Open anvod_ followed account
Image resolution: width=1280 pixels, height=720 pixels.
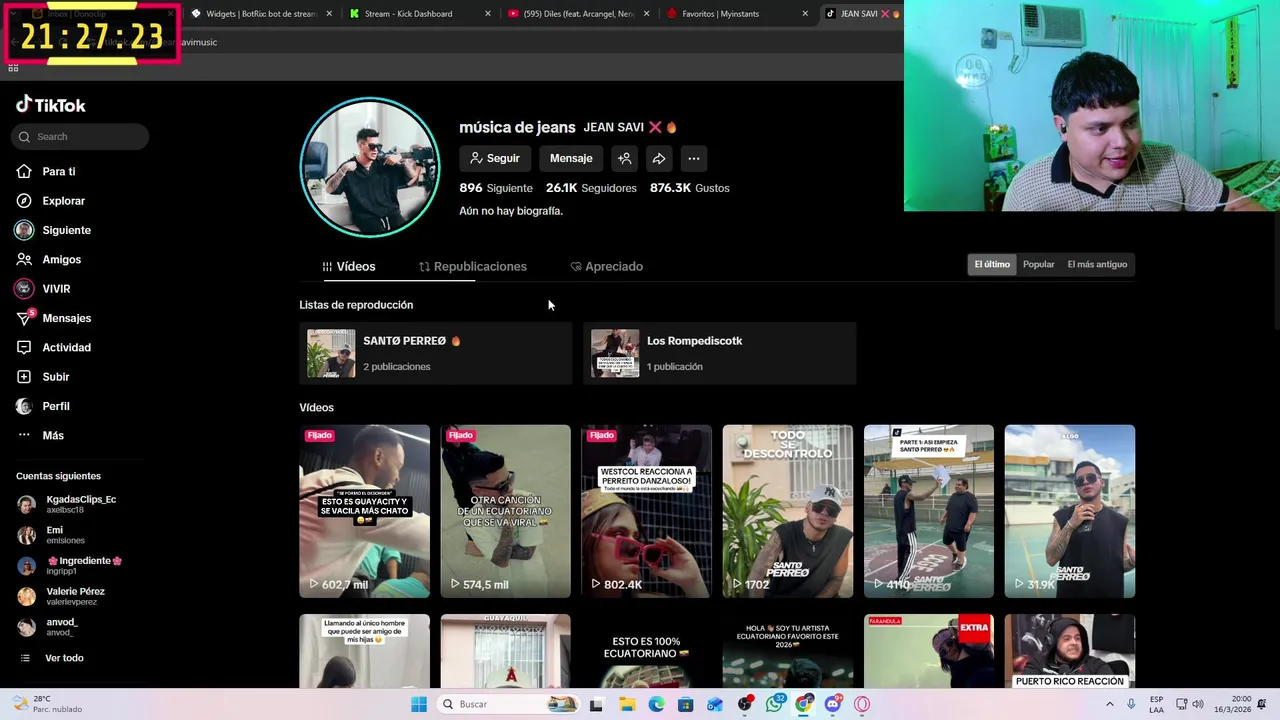[48, 627]
